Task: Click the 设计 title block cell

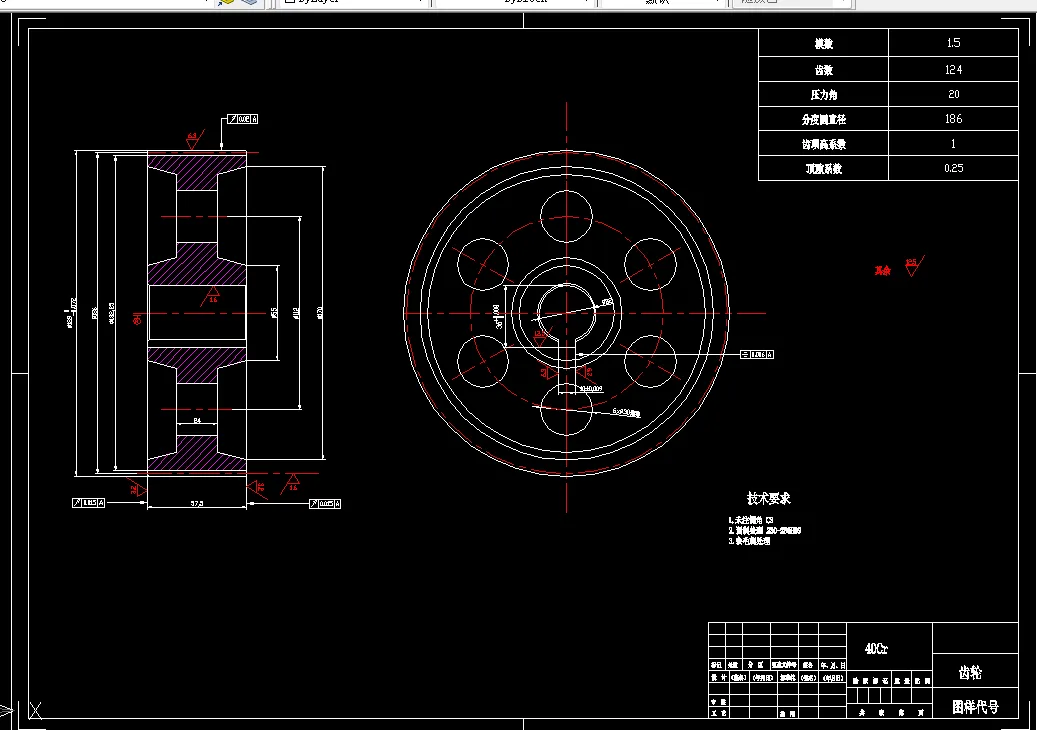Action: coord(718,678)
